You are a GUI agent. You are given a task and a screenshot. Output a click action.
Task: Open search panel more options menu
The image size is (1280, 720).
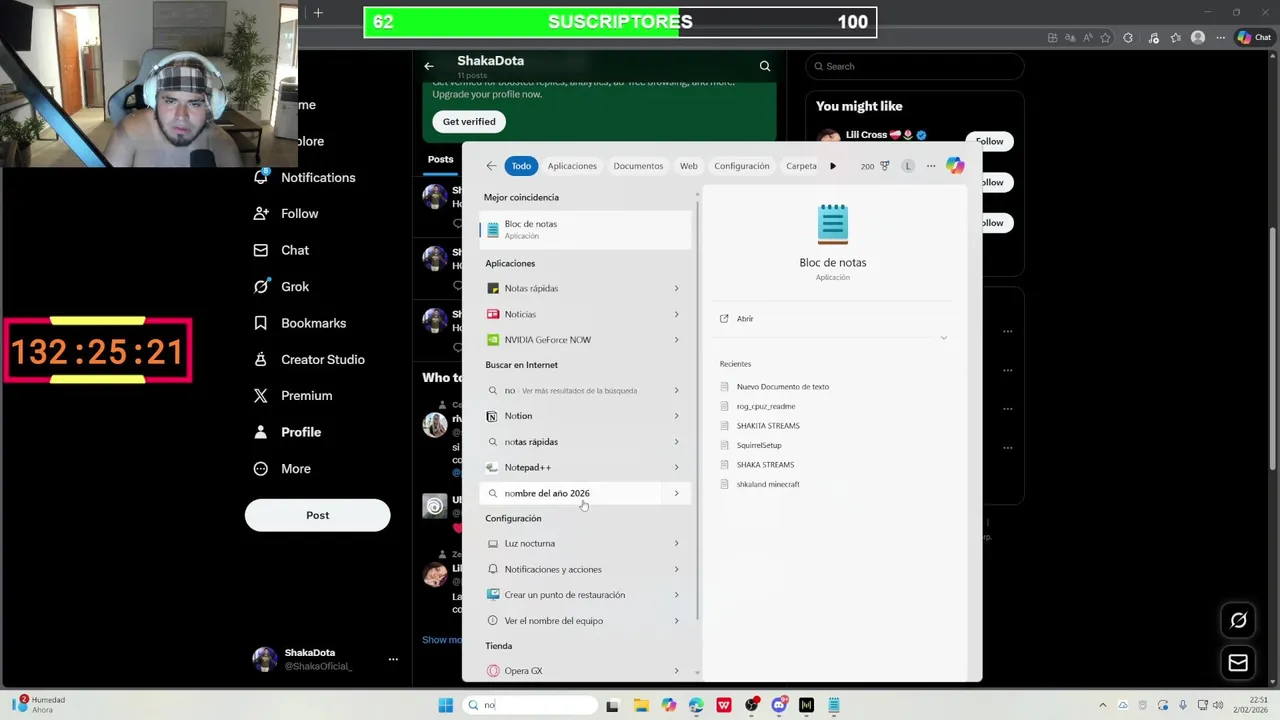pos(931,166)
